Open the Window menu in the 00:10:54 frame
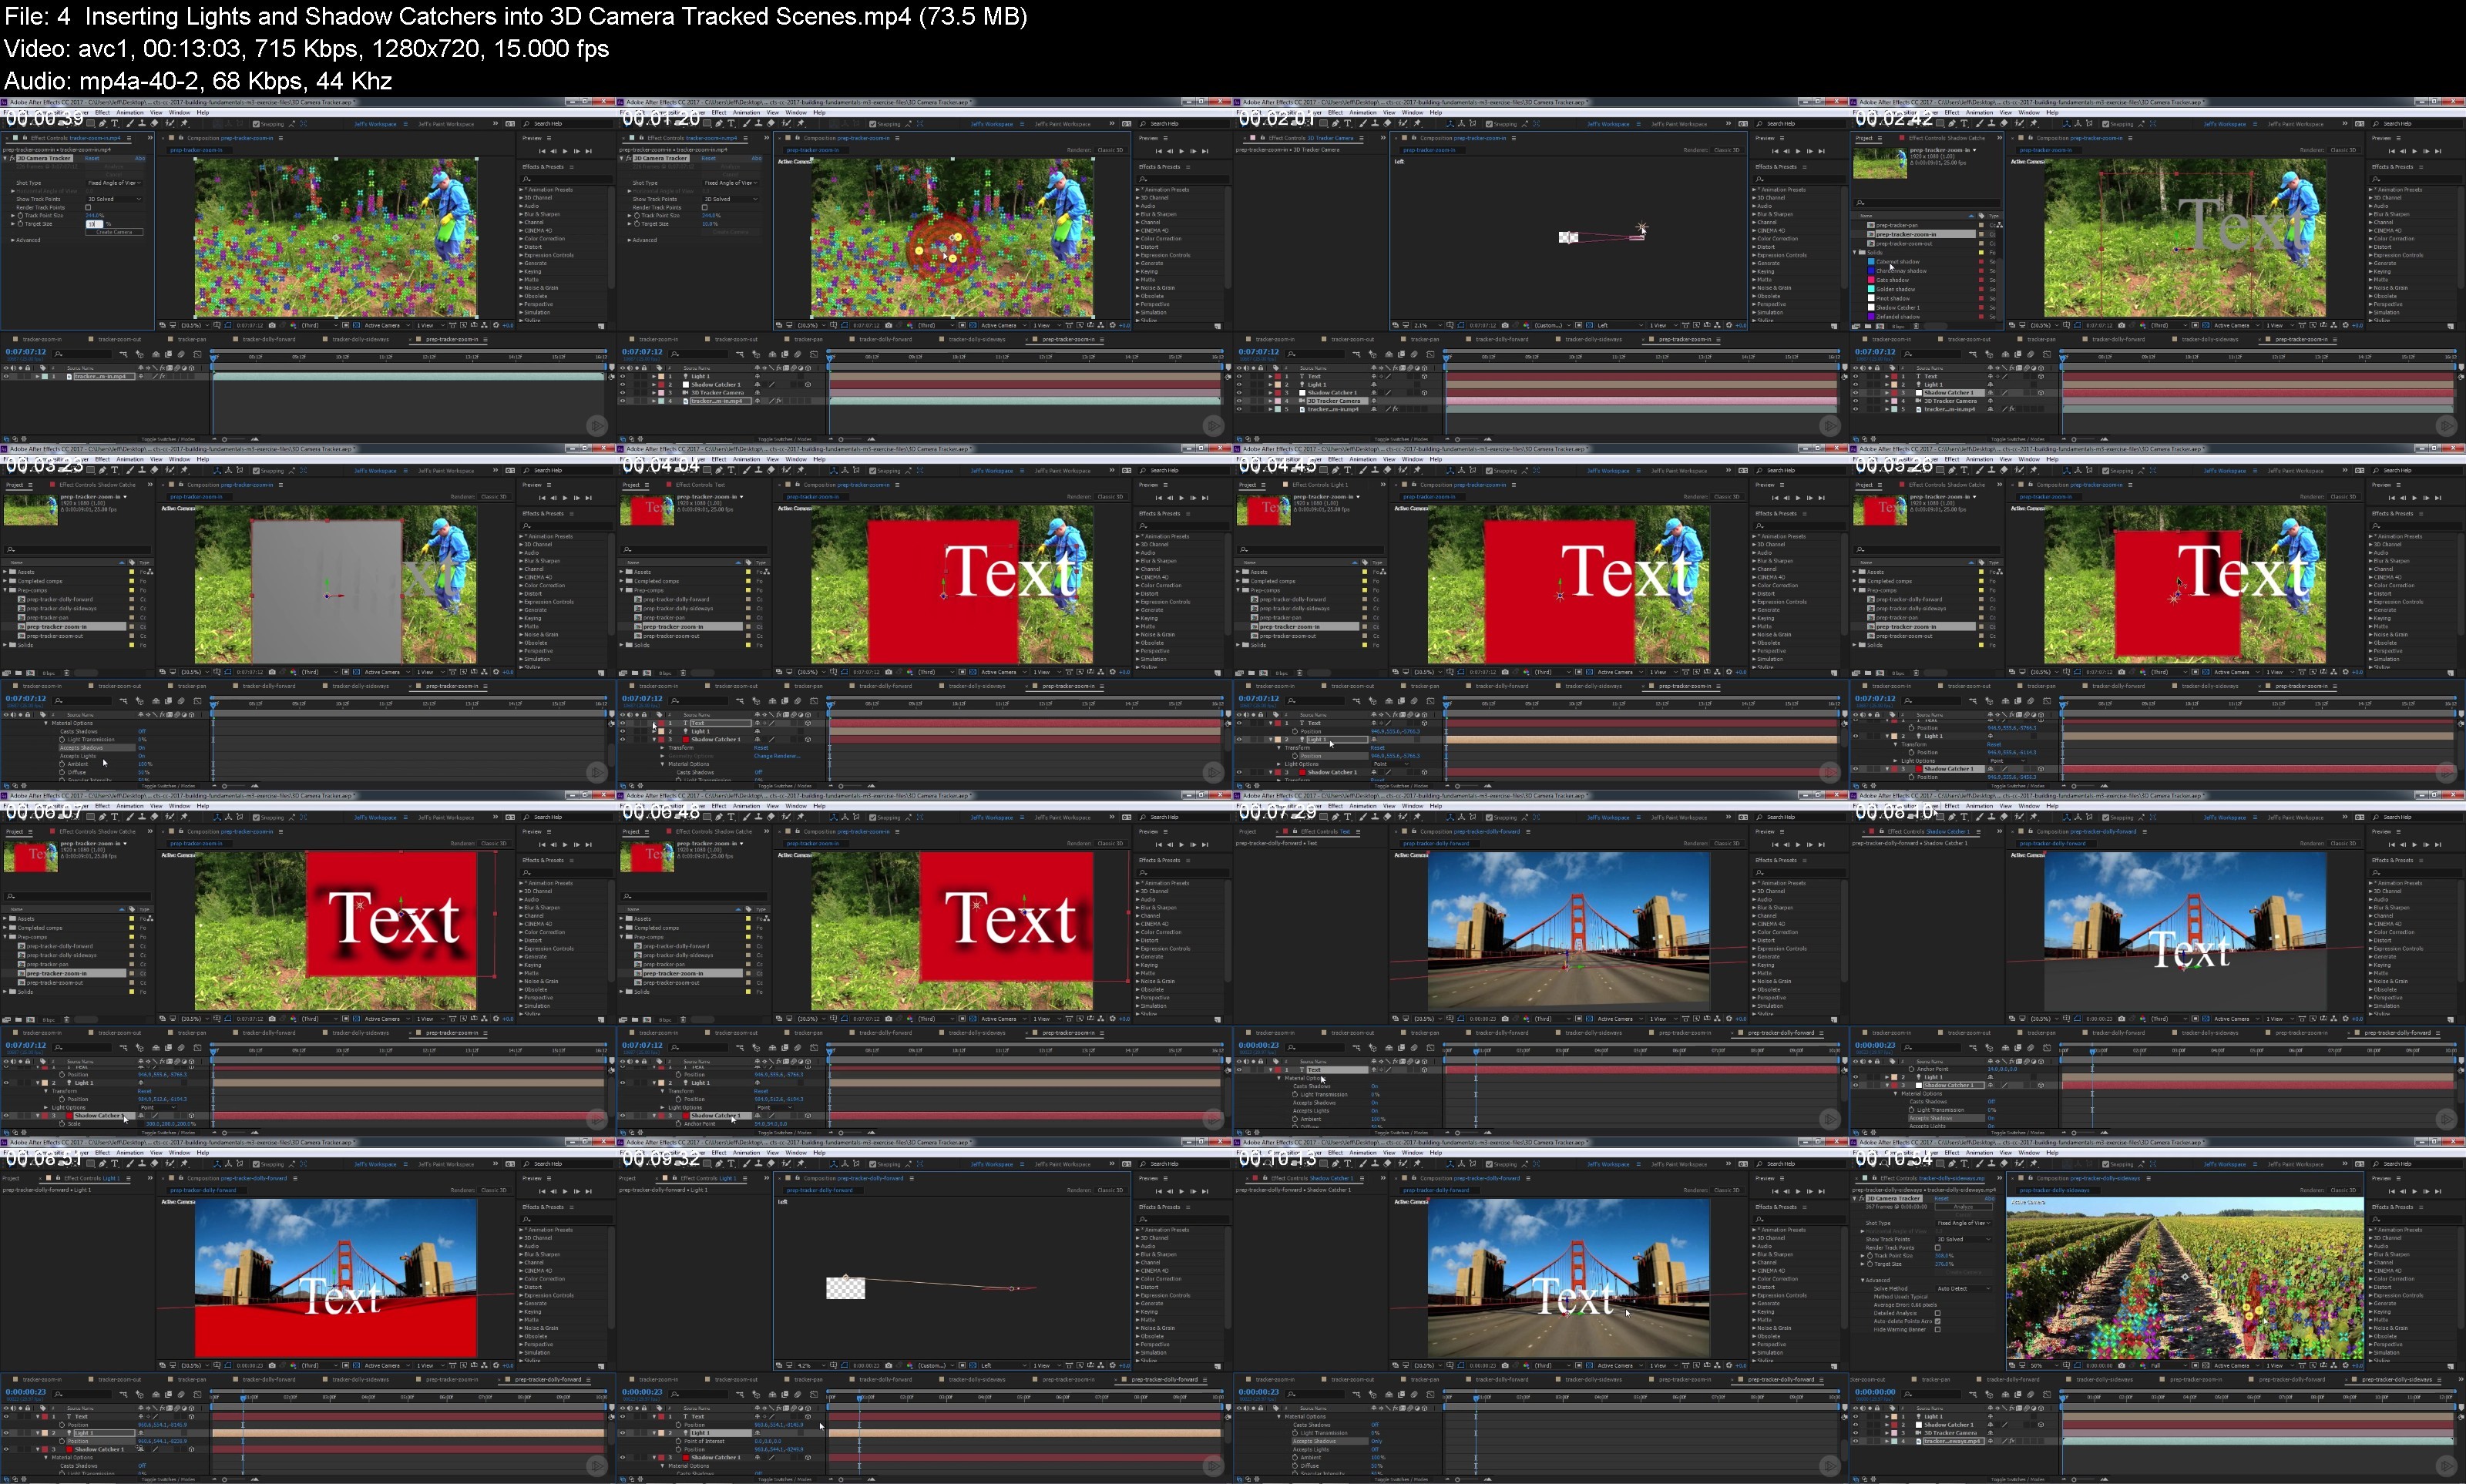2466x1484 pixels. point(2030,1153)
